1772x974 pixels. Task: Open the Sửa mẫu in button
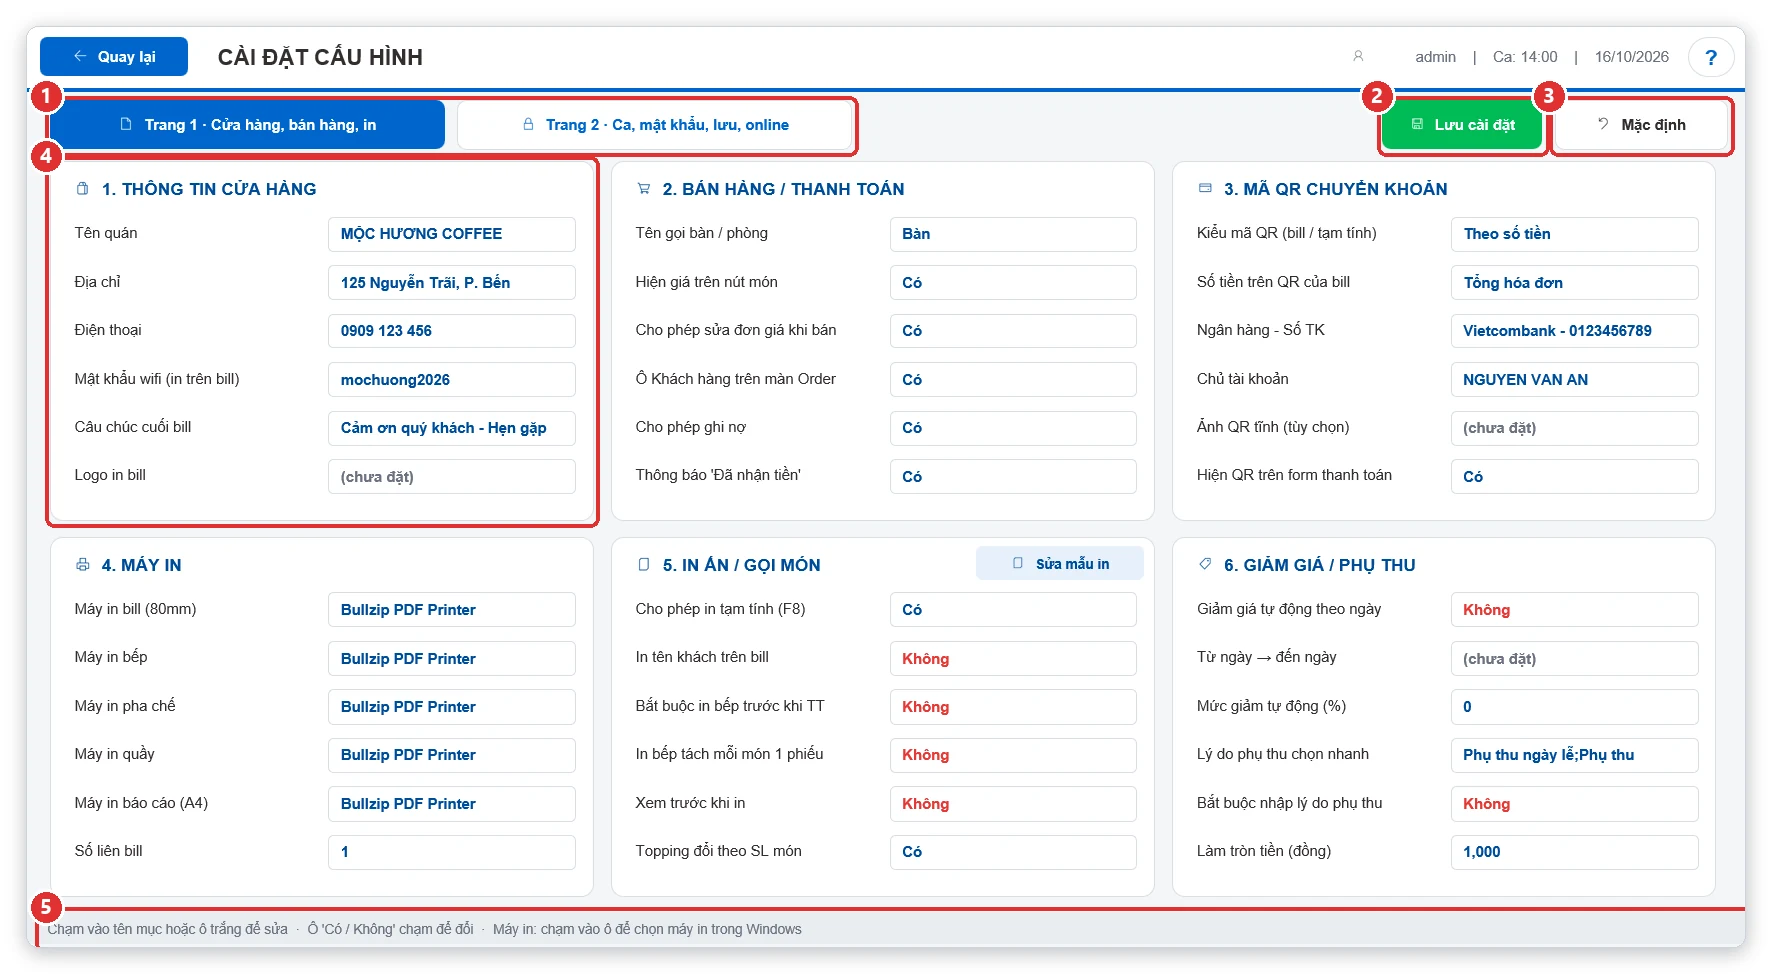click(1060, 564)
